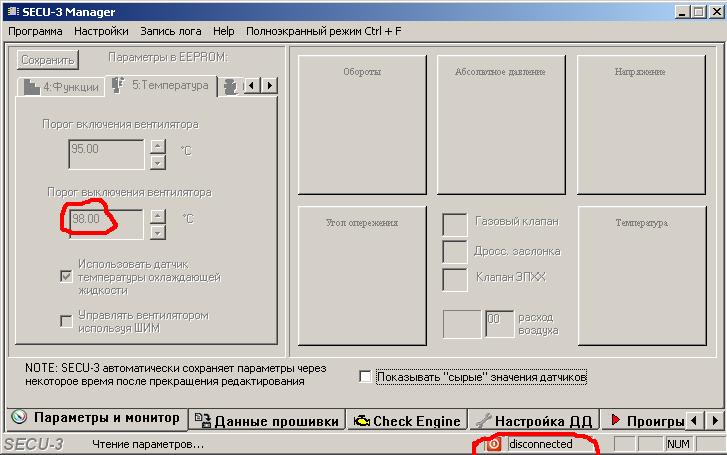Image resolution: width=727 pixels, height=455 pixels.
Task: Open the Настройка ДД tab
Action: tap(533, 421)
